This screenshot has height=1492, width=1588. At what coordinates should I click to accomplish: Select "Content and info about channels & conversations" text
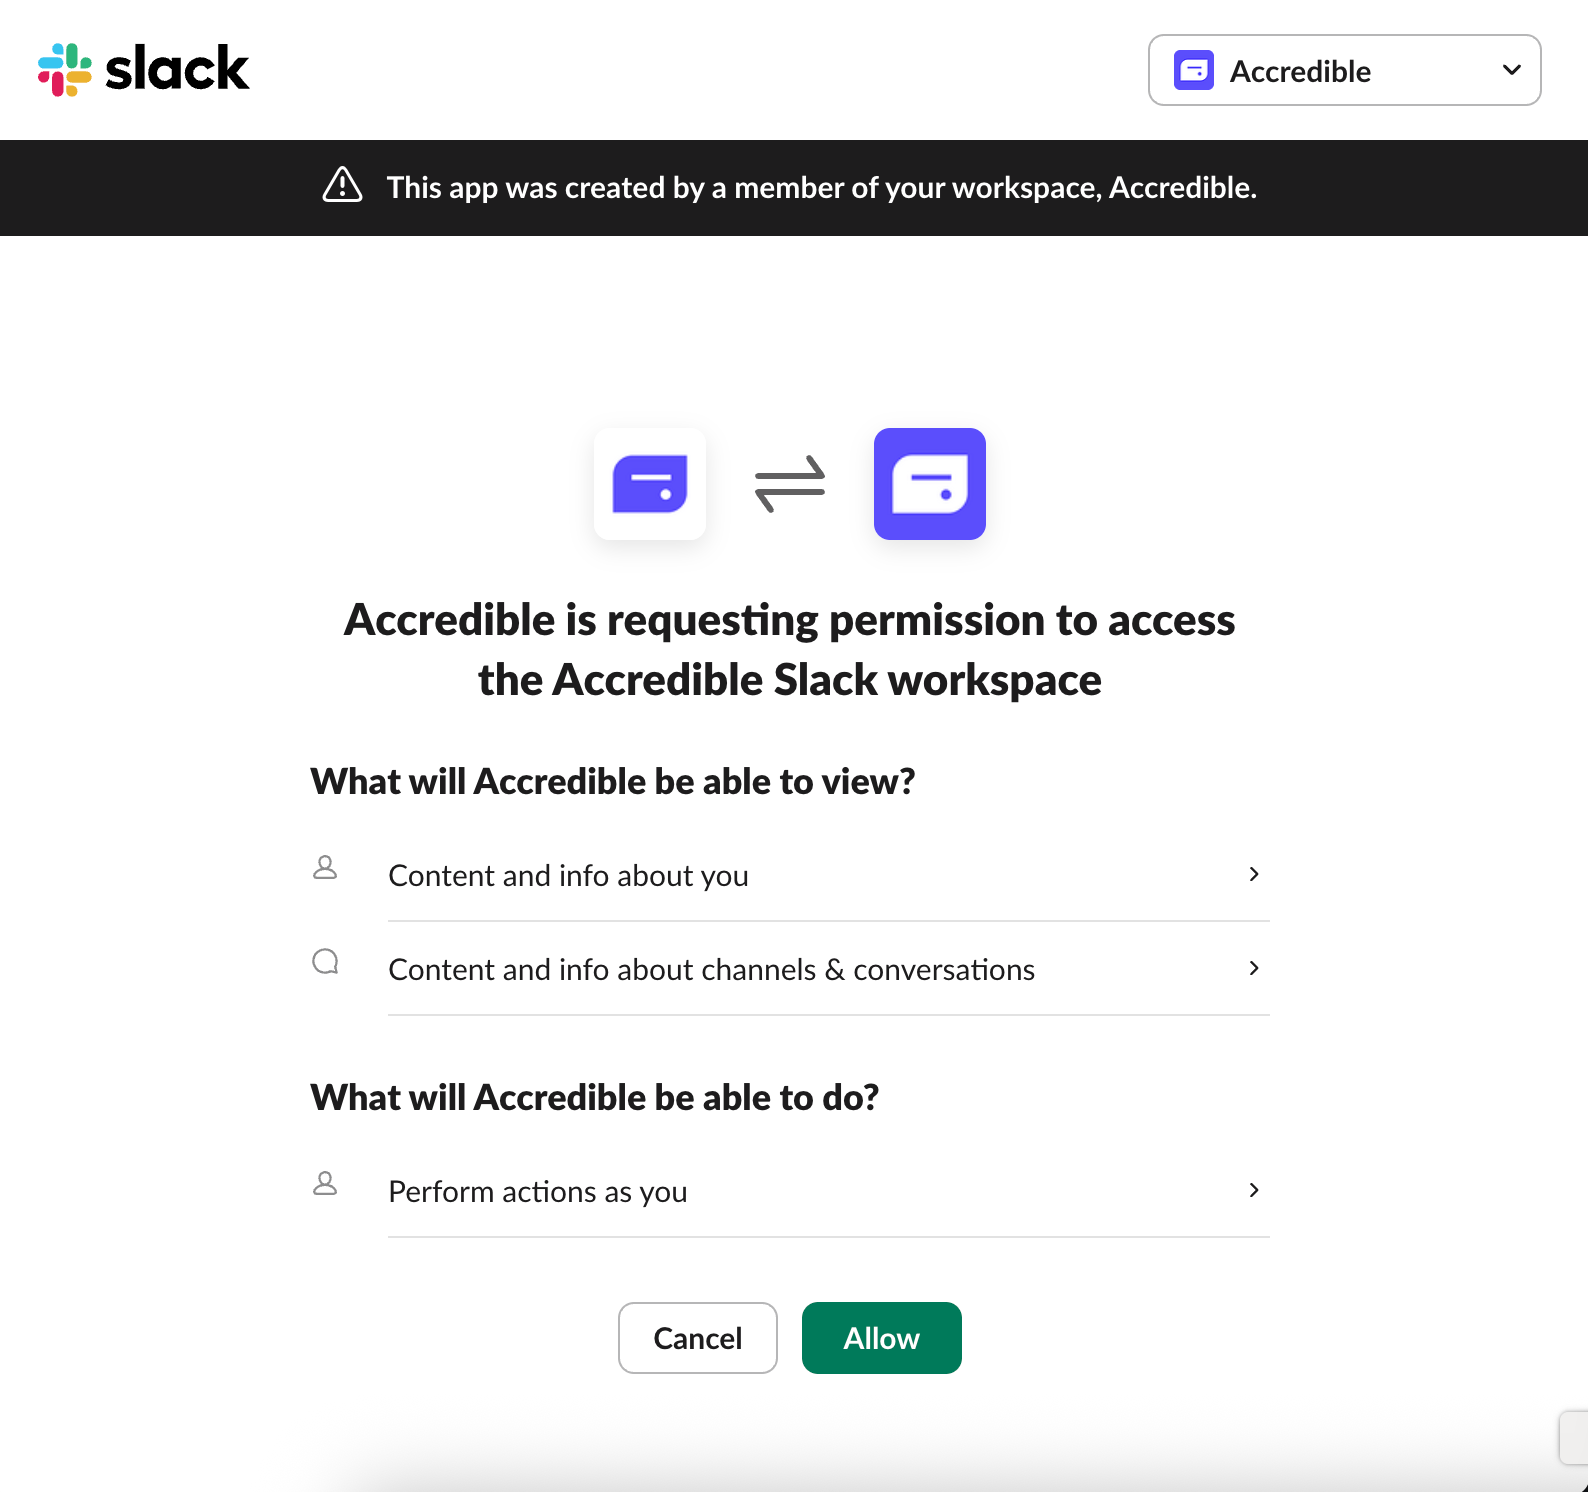(x=711, y=970)
